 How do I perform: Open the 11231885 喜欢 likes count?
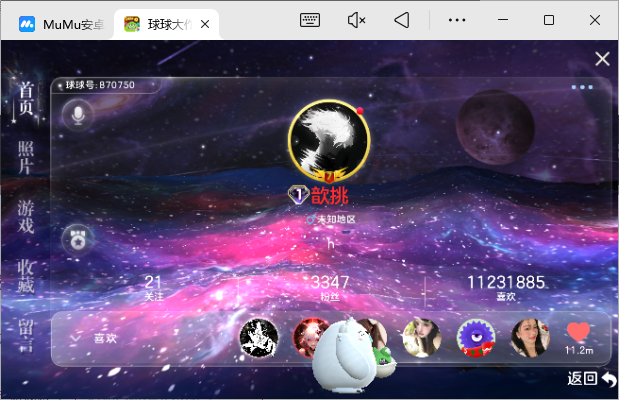tap(506, 288)
